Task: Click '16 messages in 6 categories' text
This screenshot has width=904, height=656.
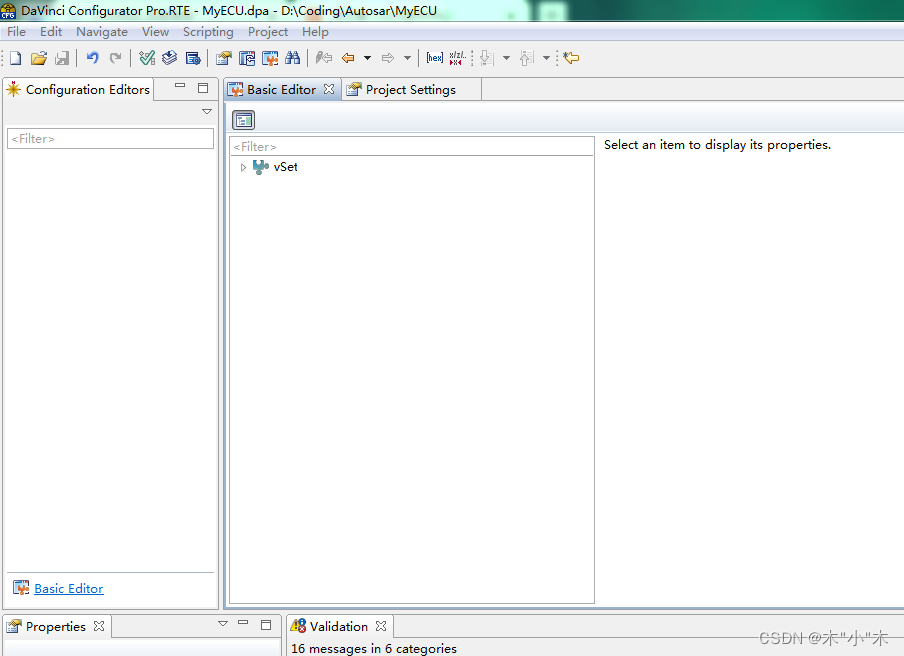Action: [x=374, y=649]
